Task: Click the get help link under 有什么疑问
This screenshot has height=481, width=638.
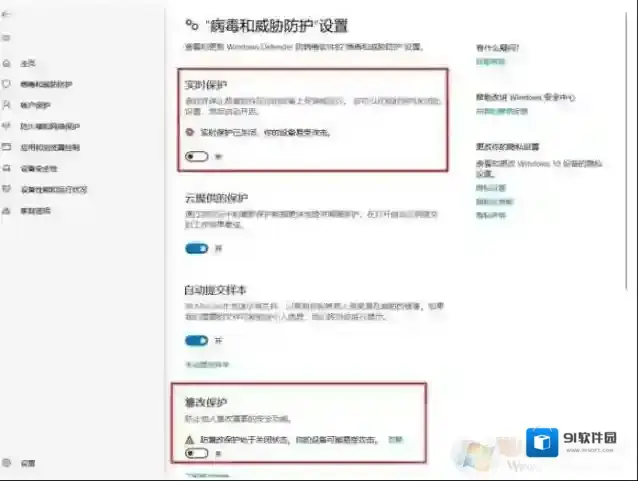Action: pyautogui.click(x=490, y=62)
